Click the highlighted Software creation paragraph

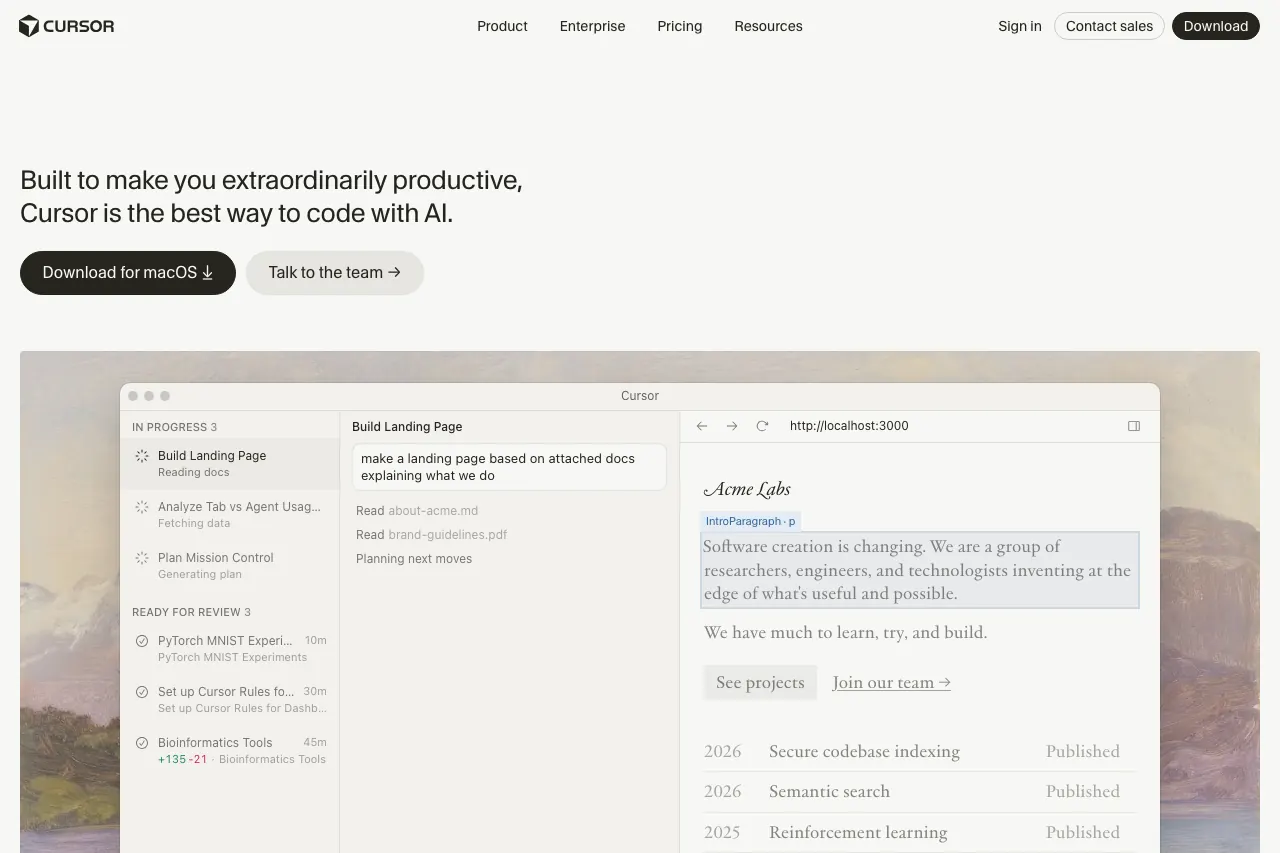tap(919, 570)
